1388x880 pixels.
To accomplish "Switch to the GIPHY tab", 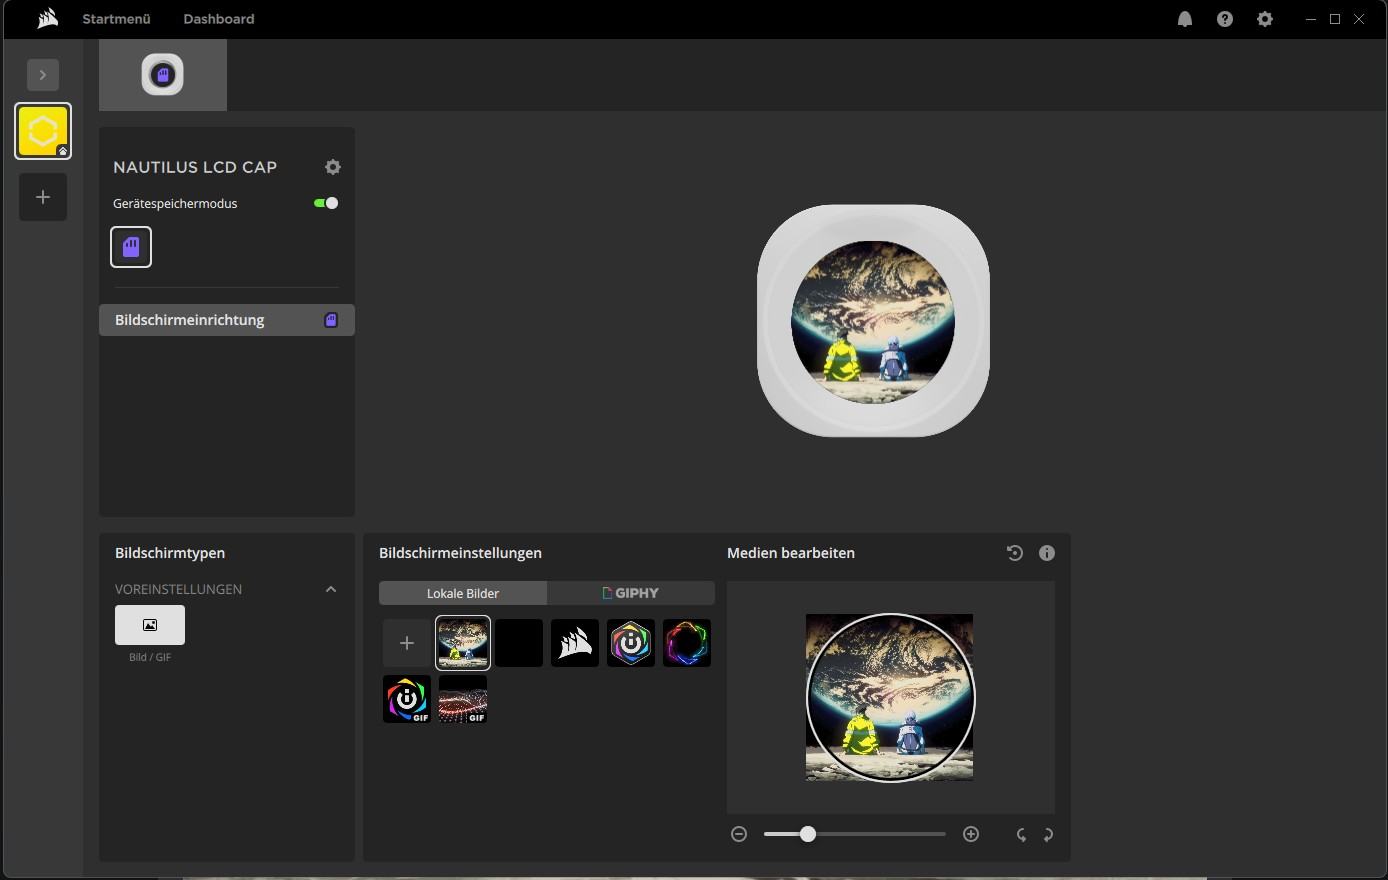I will pyautogui.click(x=631, y=593).
